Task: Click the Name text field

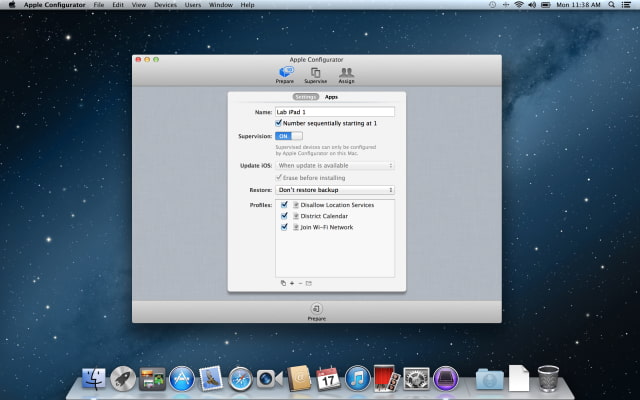Action: point(335,112)
